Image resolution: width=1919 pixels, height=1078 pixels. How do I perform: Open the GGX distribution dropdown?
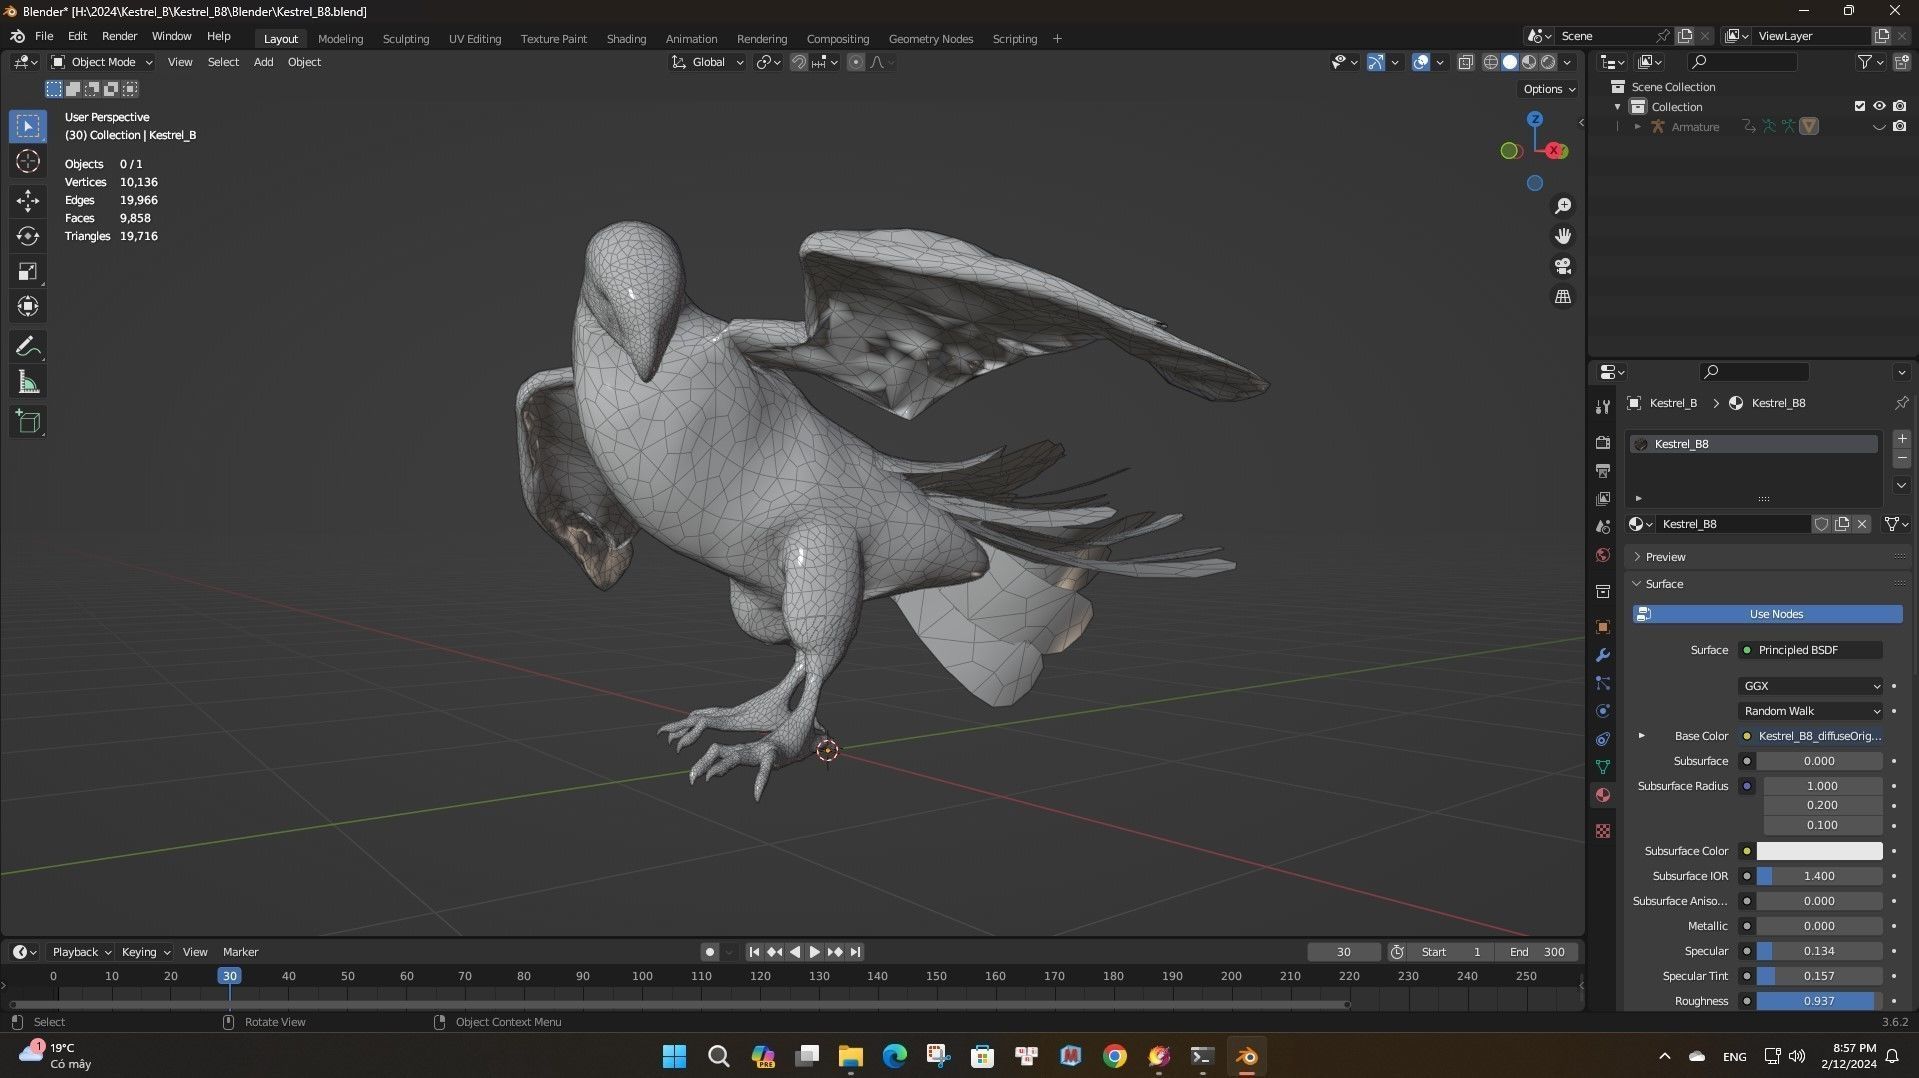click(x=1810, y=686)
